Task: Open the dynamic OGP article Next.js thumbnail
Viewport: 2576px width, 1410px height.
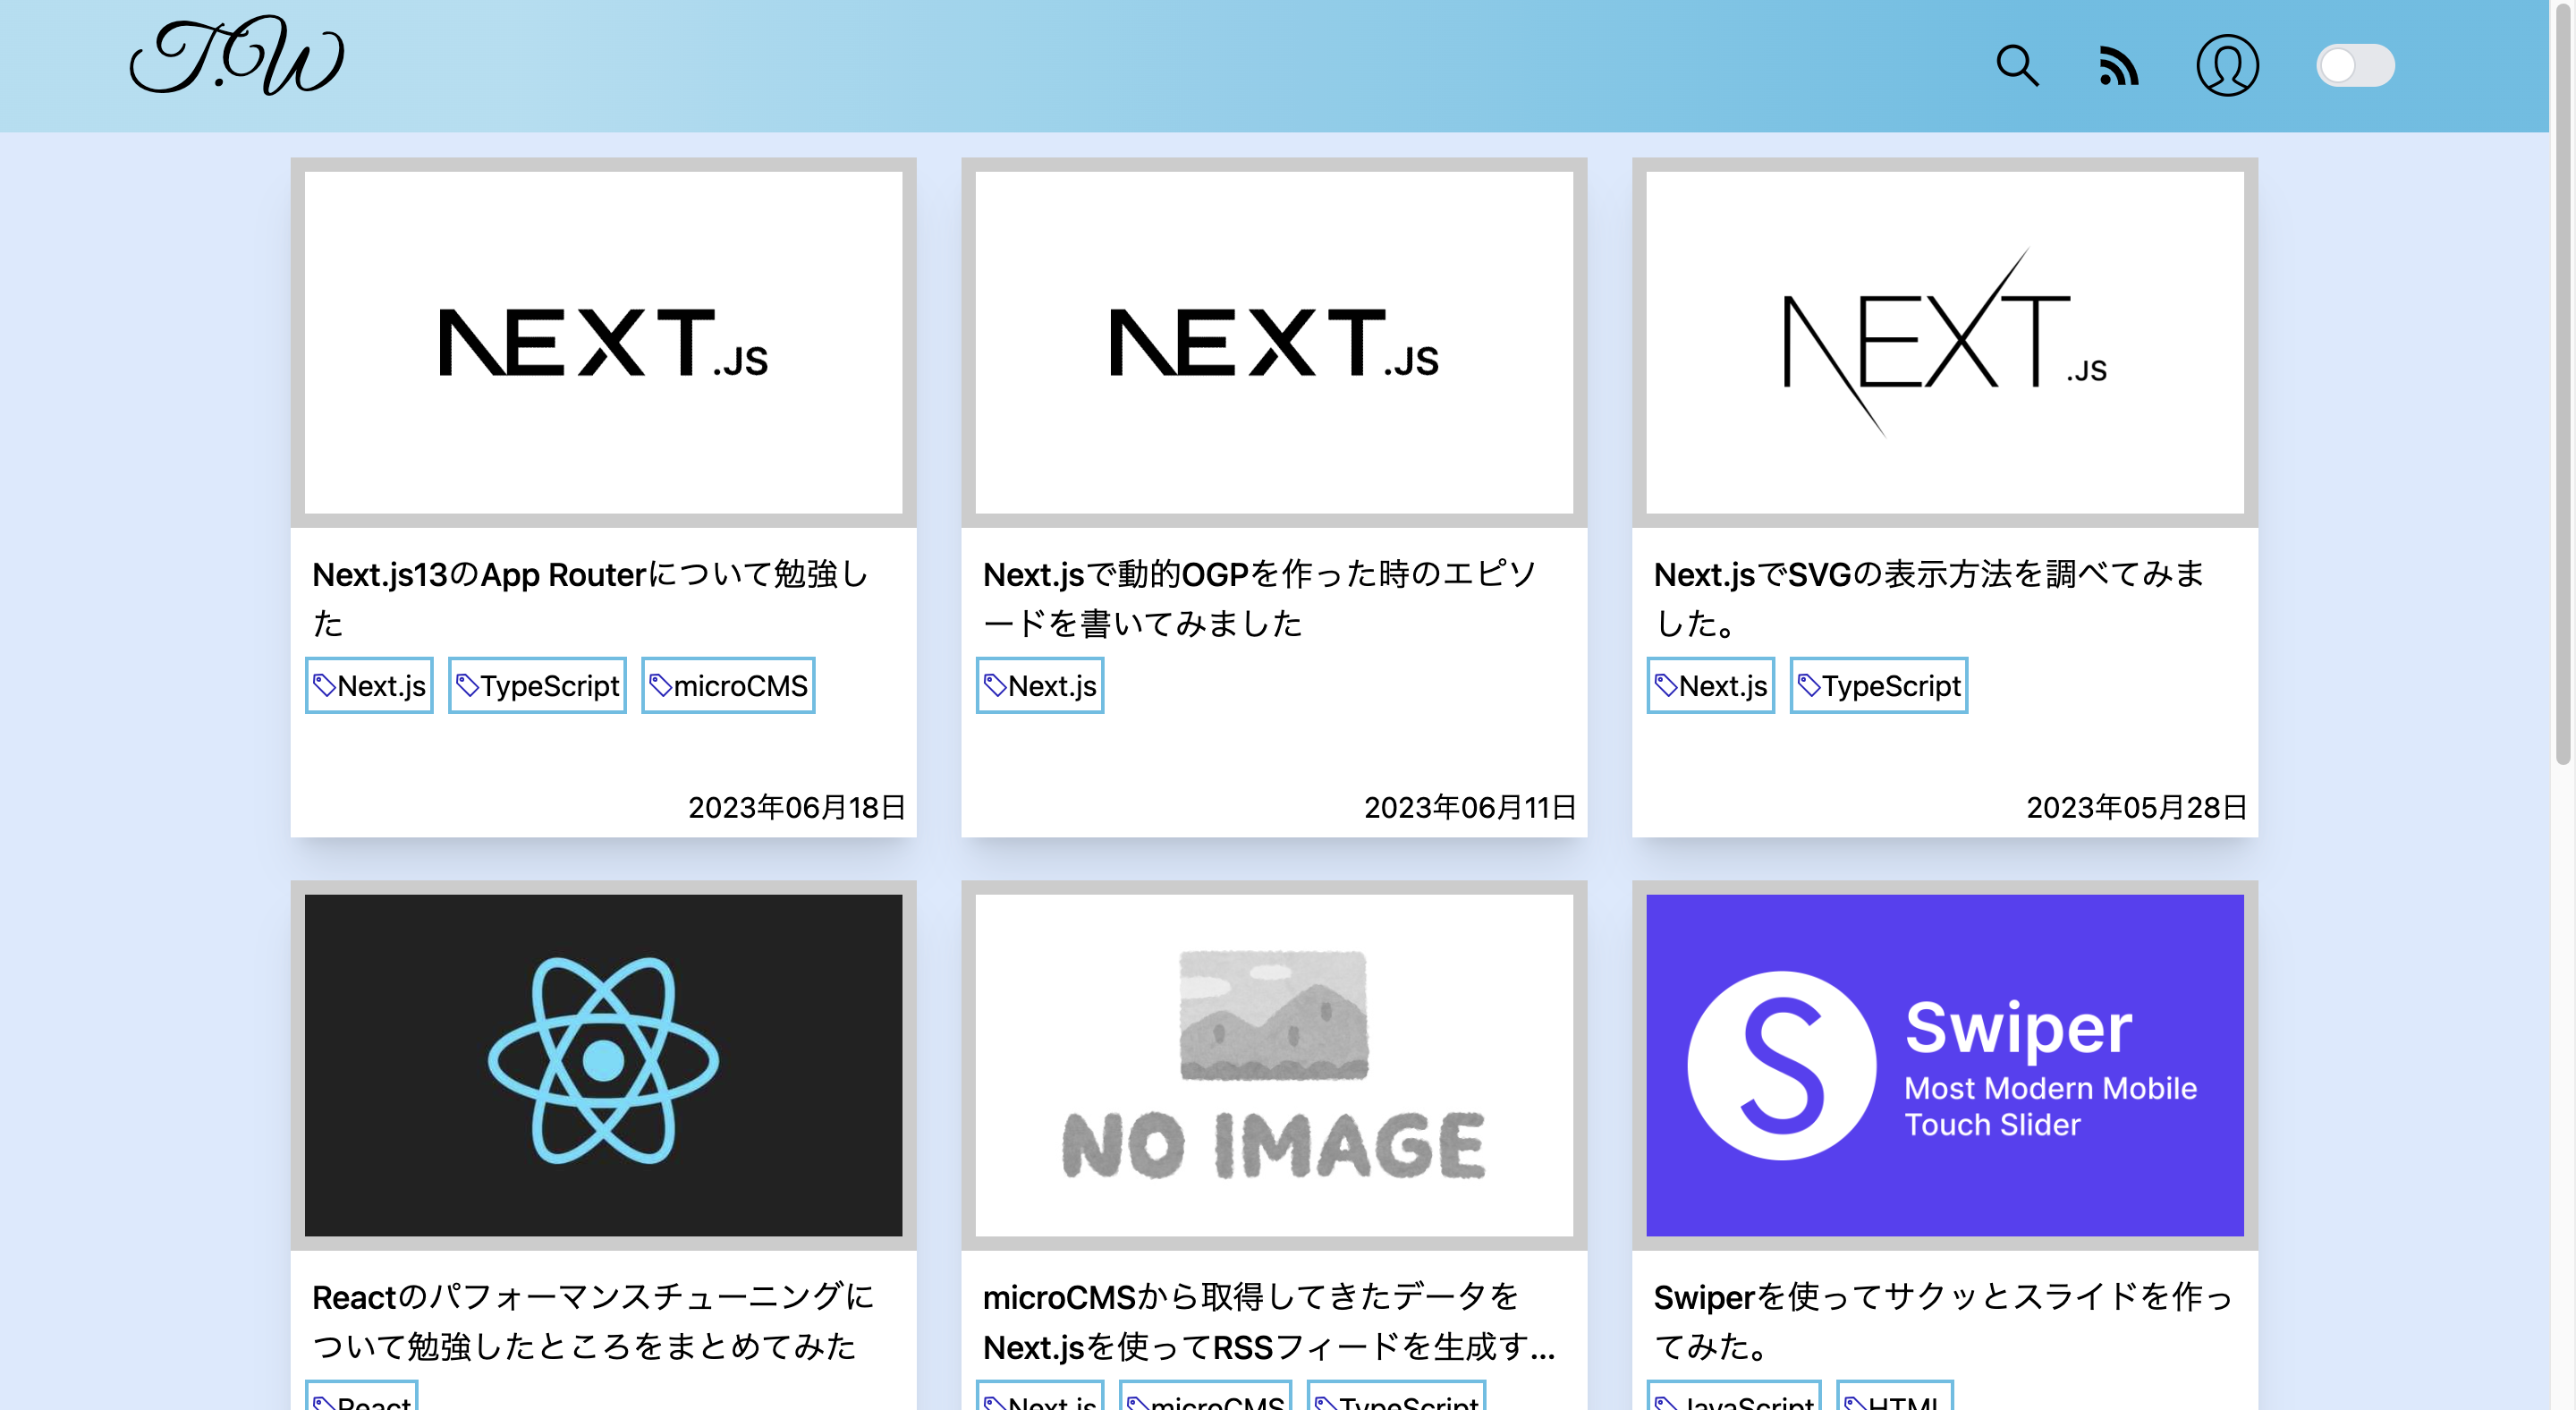Action: 1274,342
